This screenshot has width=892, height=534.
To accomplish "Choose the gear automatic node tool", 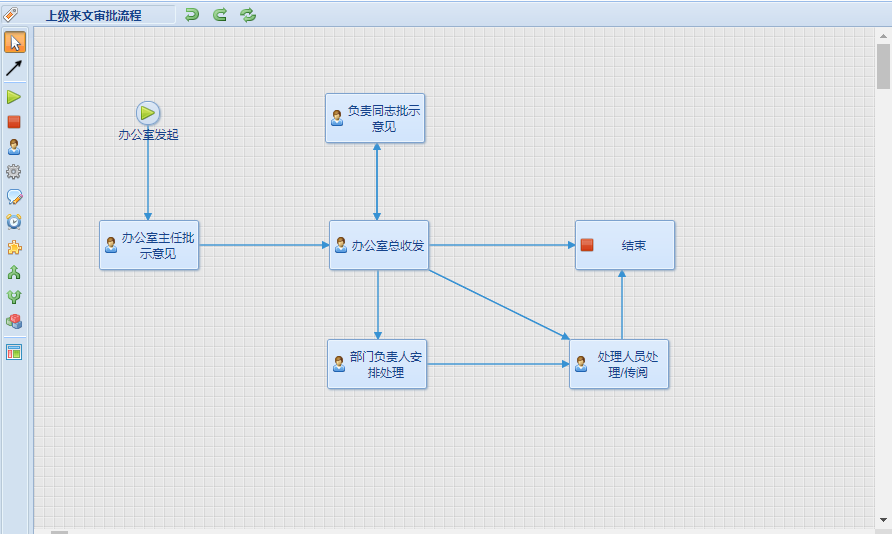I will 14,172.
